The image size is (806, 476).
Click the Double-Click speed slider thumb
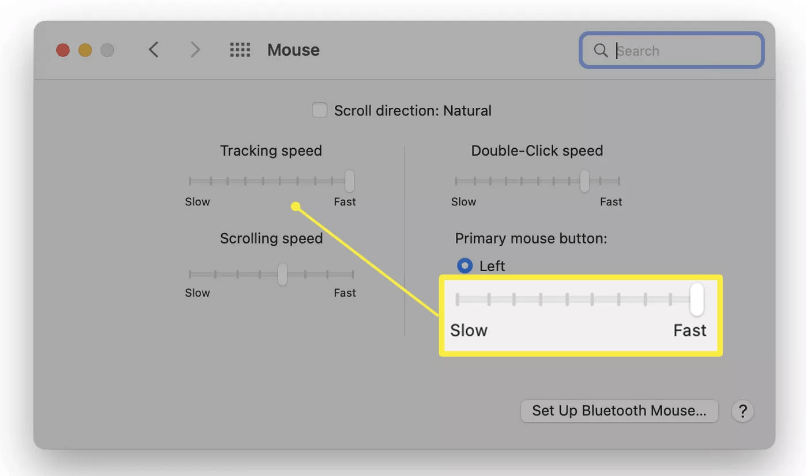pos(585,181)
